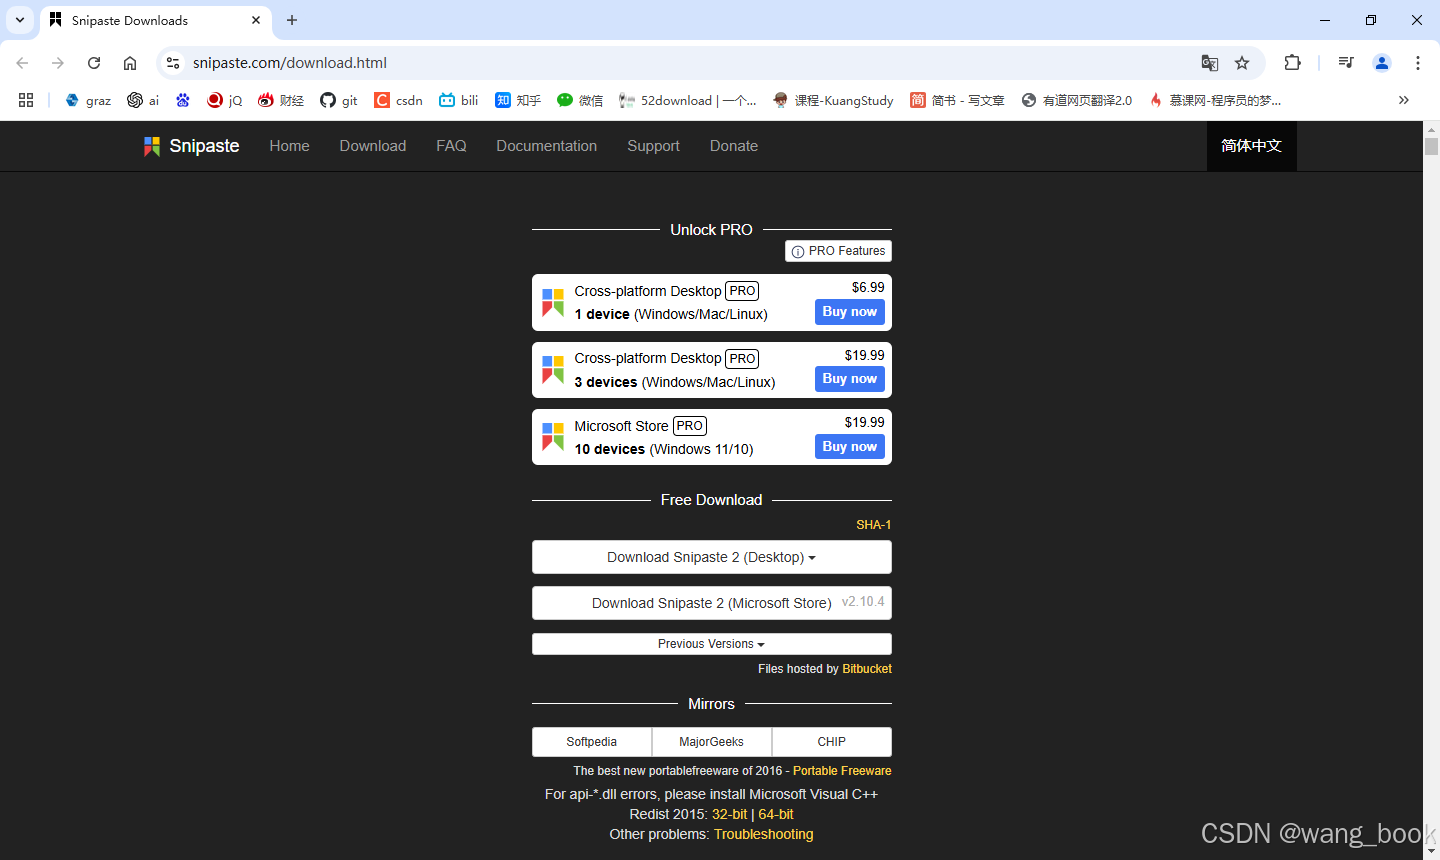This screenshot has height=860, width=1440.
Task: Open the FAQ nav item
Action: coord(451,146)
